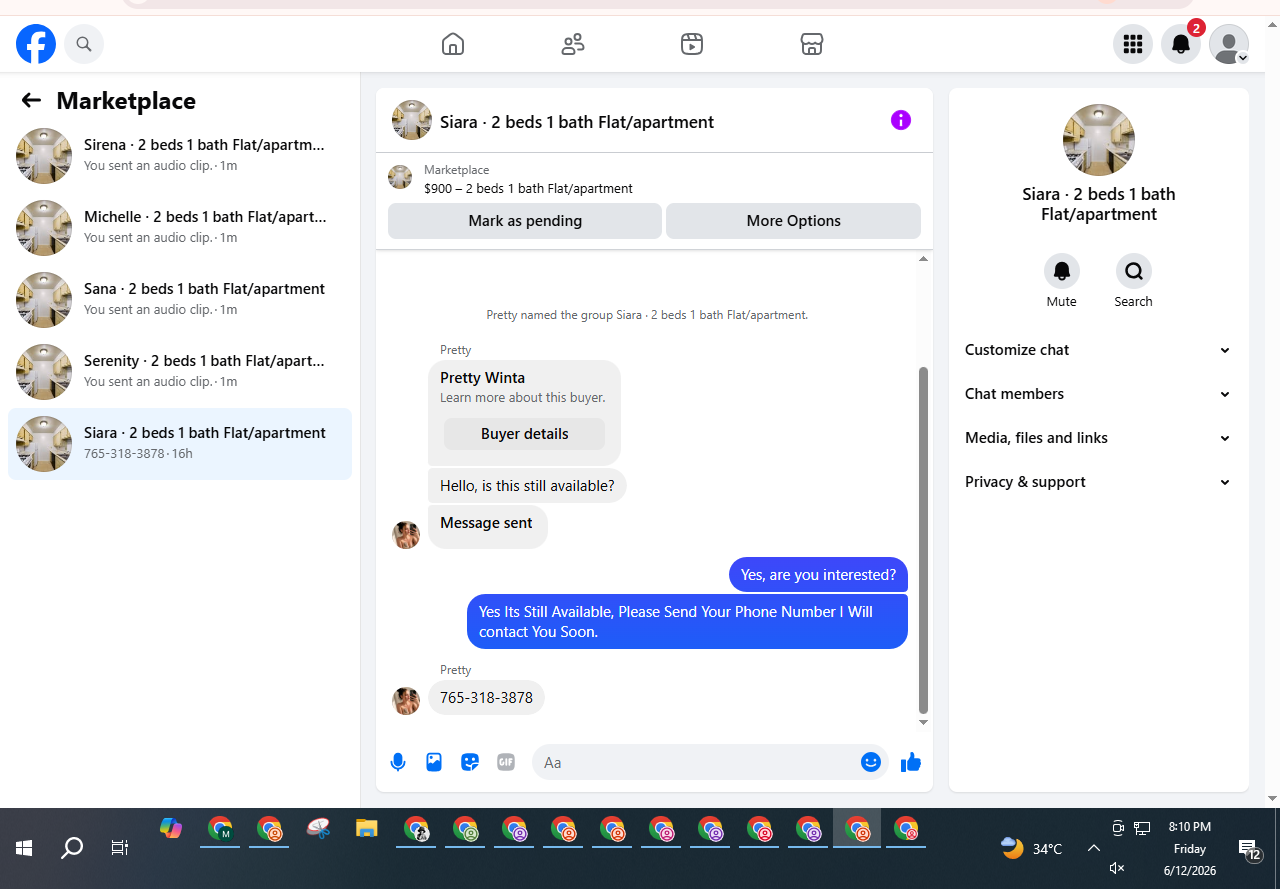This screenshot has width=1280, height=889.
Task: Attach a photo with the image icon
Action: tap(434, 762)
